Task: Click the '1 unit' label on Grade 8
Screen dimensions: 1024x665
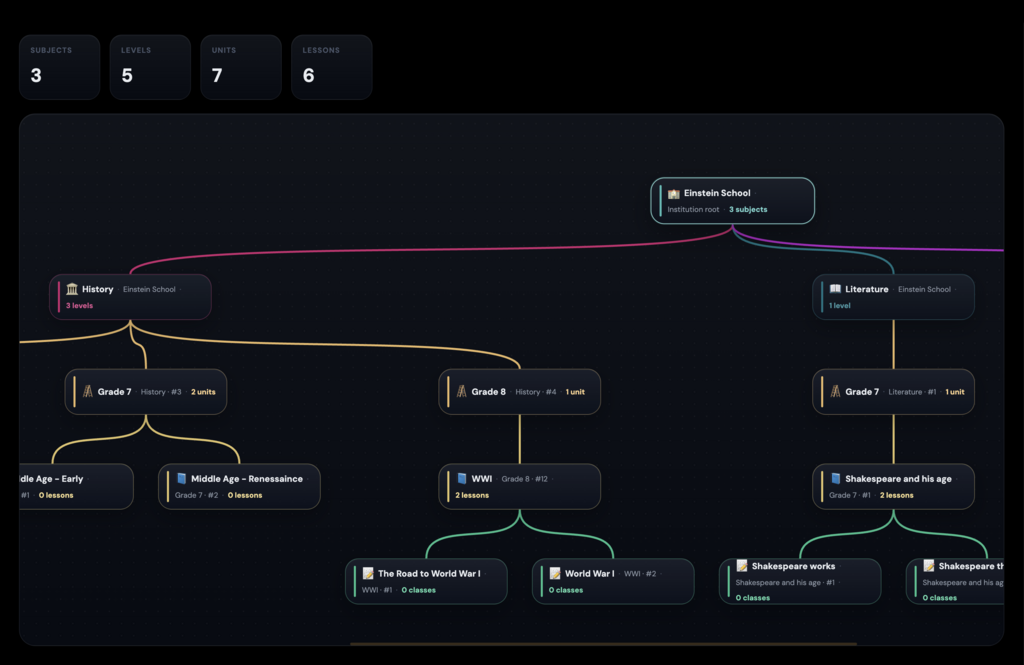Action: coord(575,392)
